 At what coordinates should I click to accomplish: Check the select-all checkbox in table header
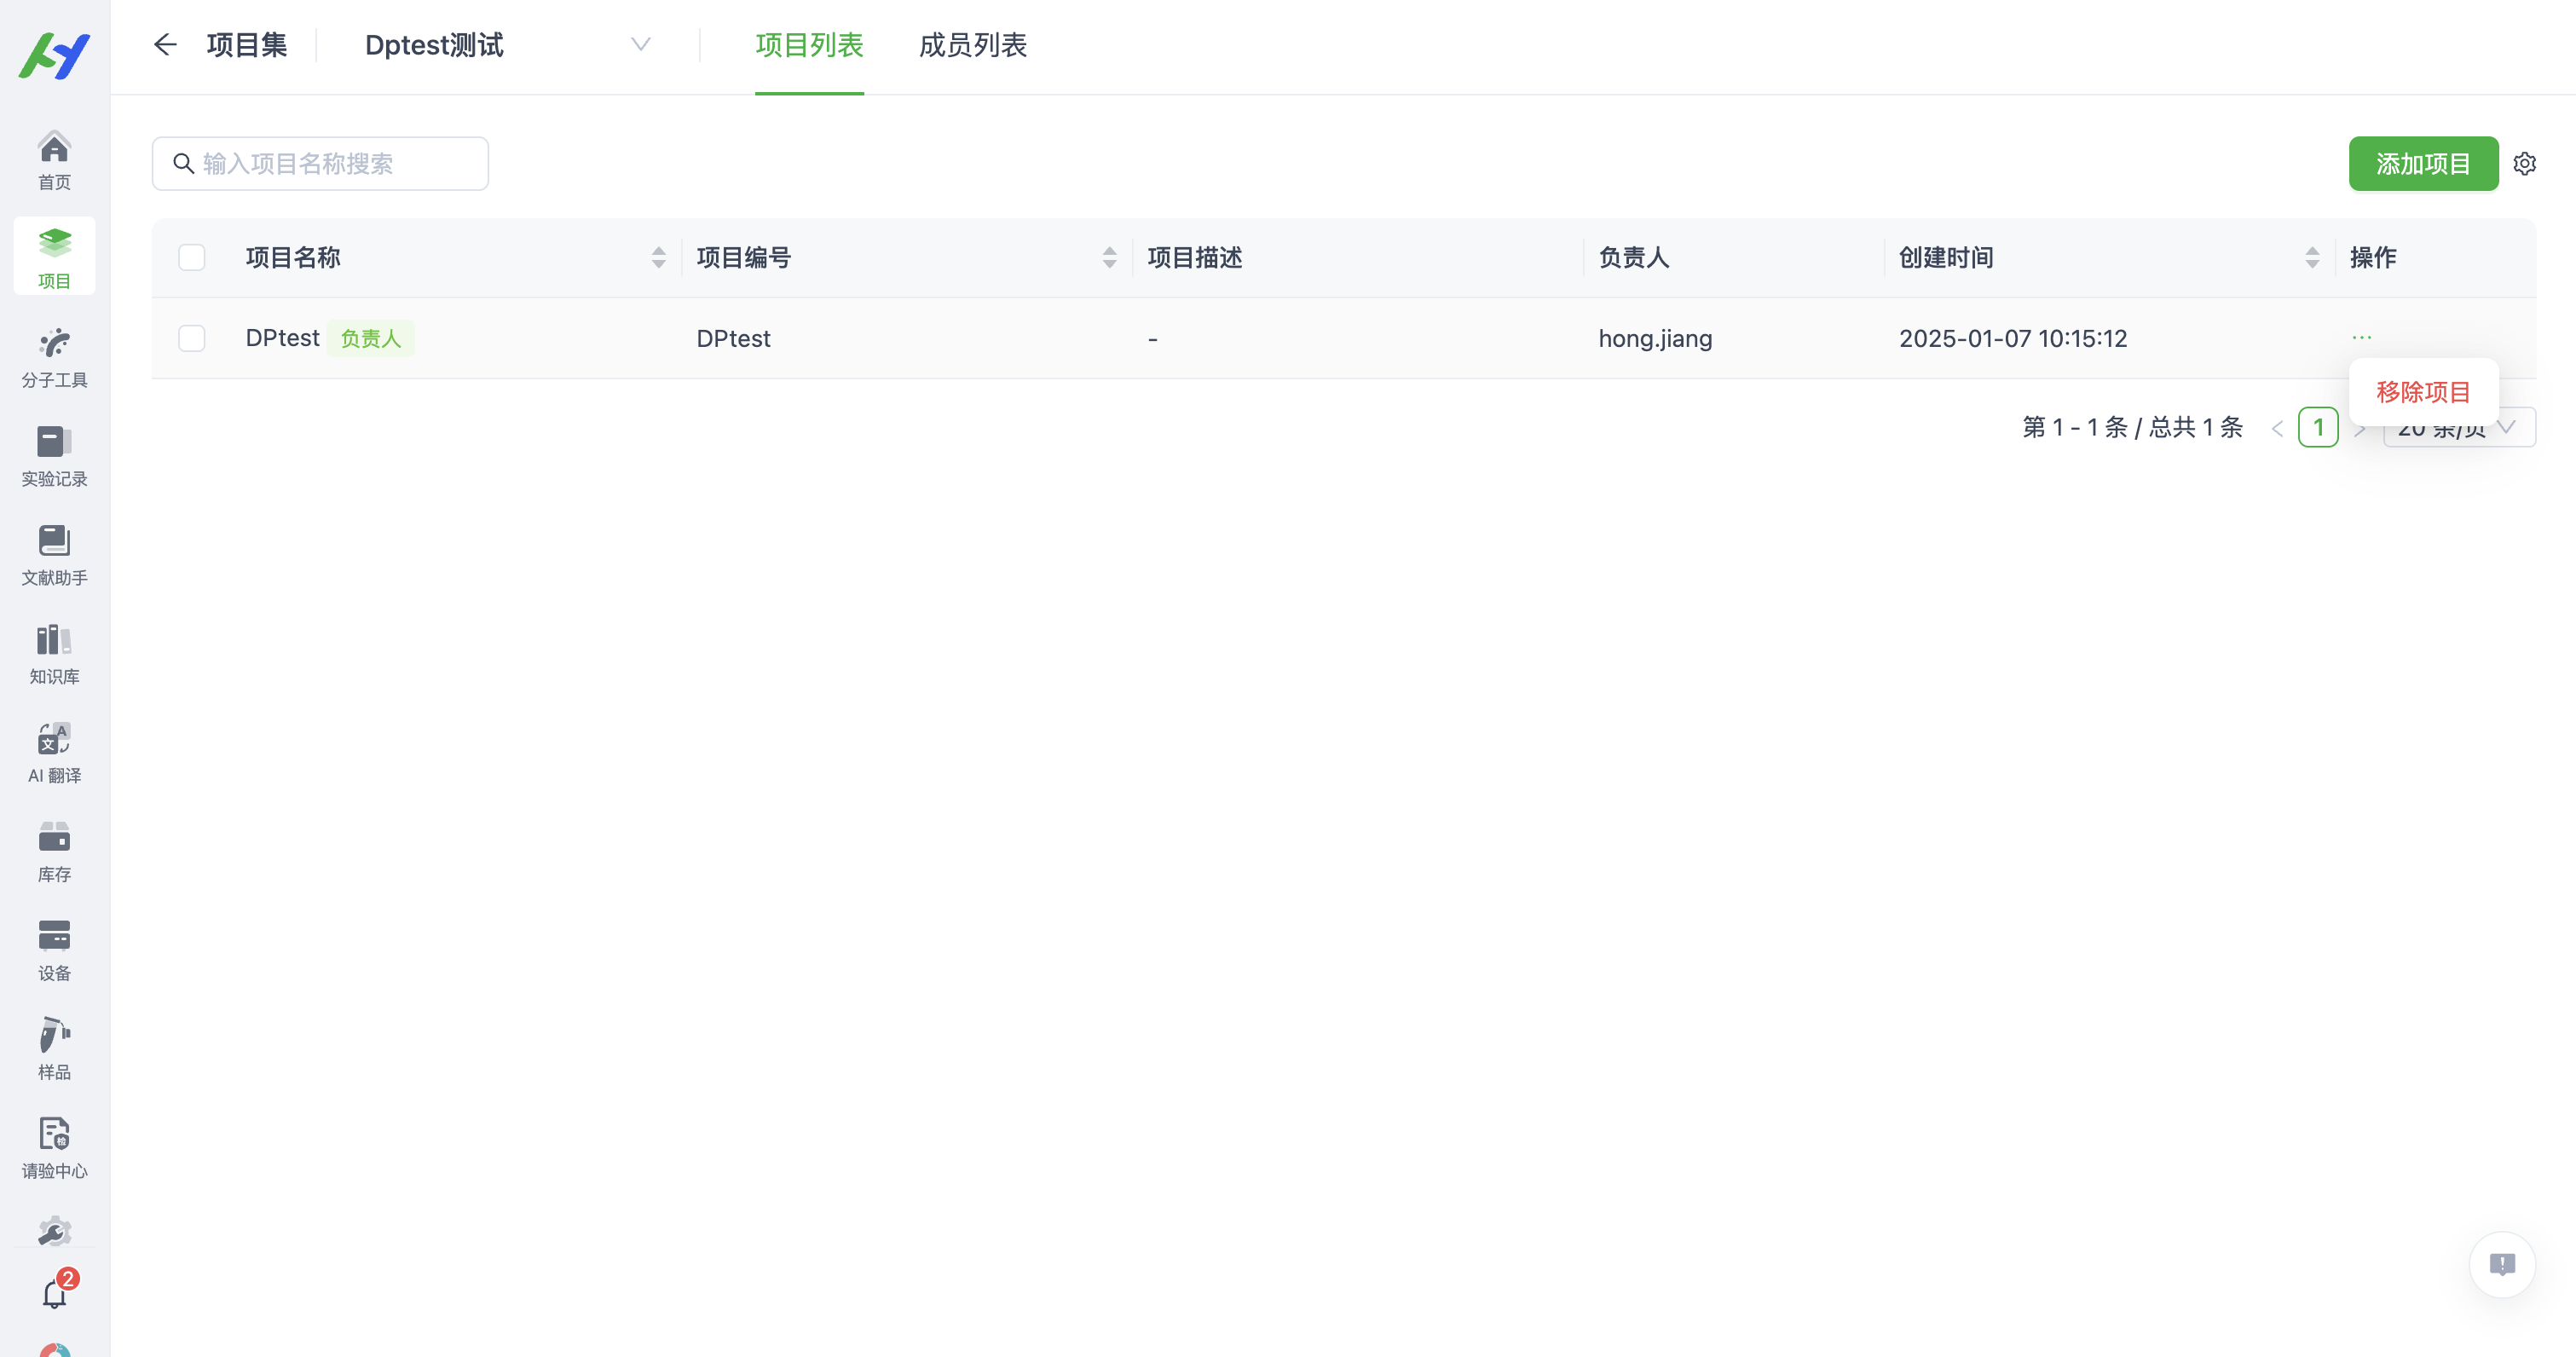click(191, 257)
